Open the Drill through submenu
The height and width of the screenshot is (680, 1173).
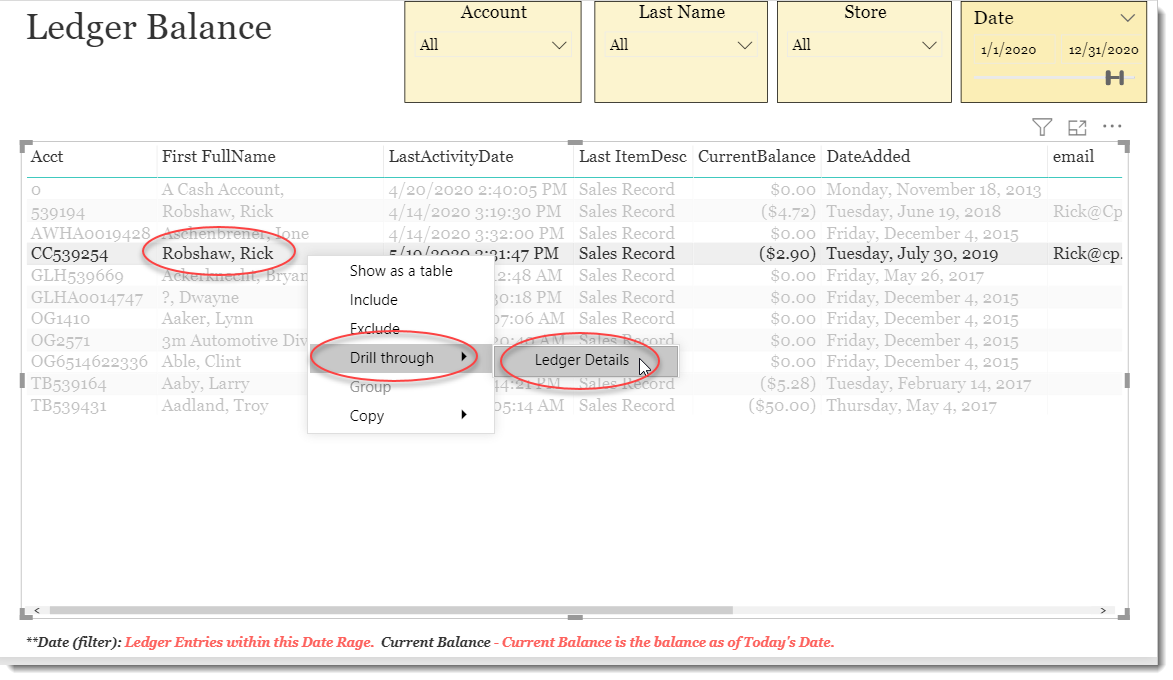395,357
